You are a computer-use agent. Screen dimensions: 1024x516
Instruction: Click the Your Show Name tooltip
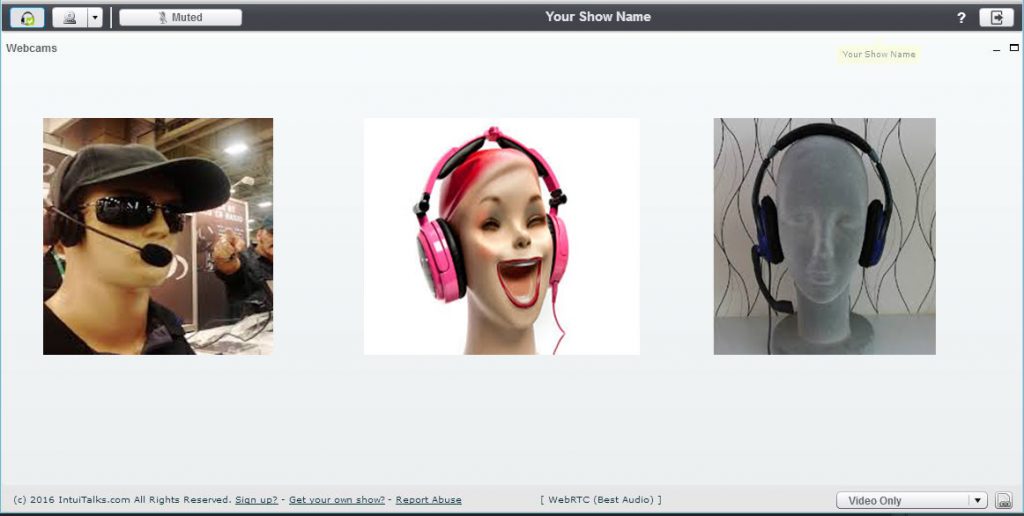point(878,54)
